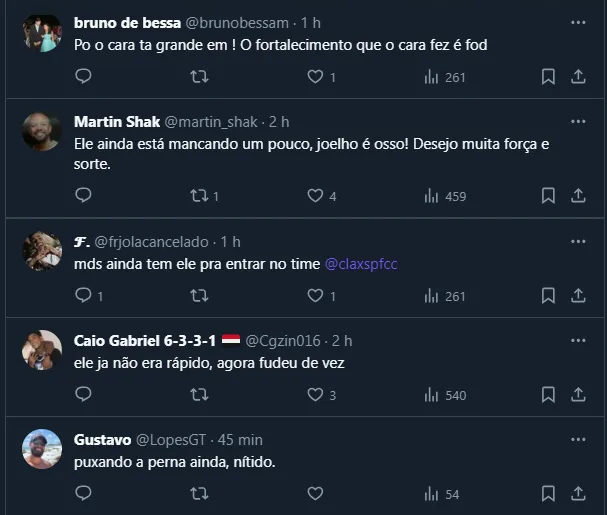Bookmark frjolacancelado's tweet
The height and width of the screenshot is (515, 607).
548,295
